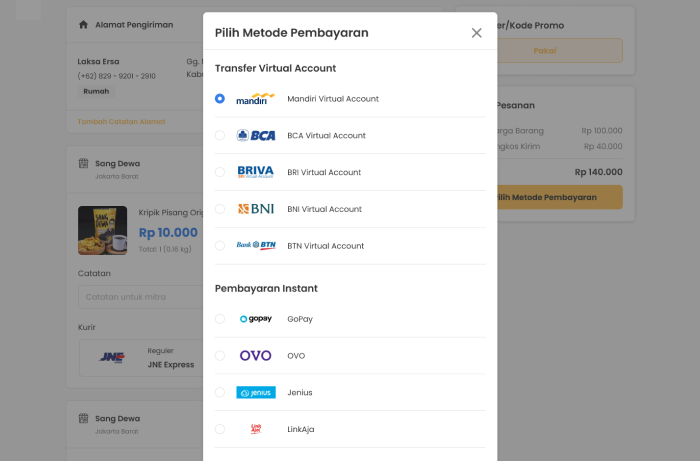Click the LinkAja logo icon
Screen dimensions: 700x461
coord(256,429)
